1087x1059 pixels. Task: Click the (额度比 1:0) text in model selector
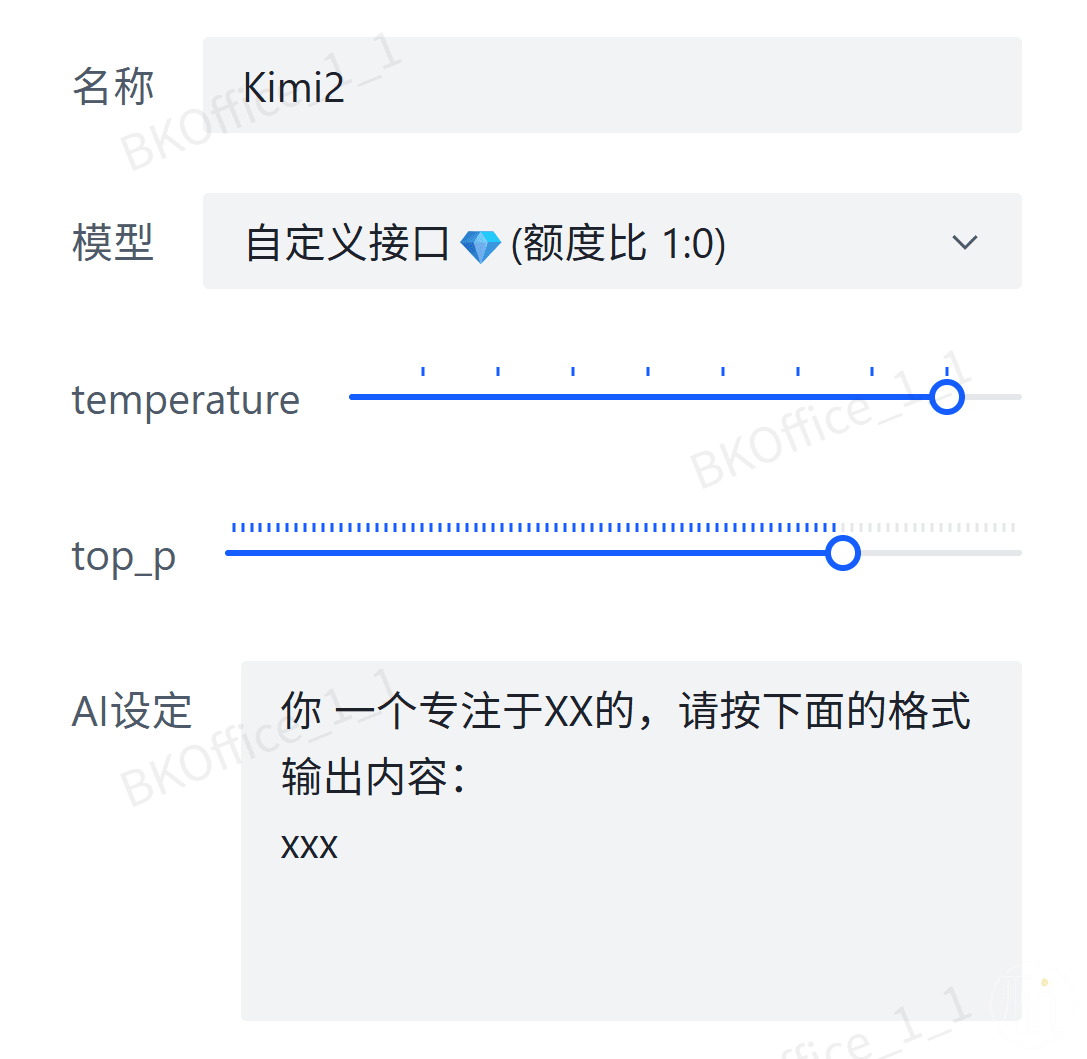(618, 244)
